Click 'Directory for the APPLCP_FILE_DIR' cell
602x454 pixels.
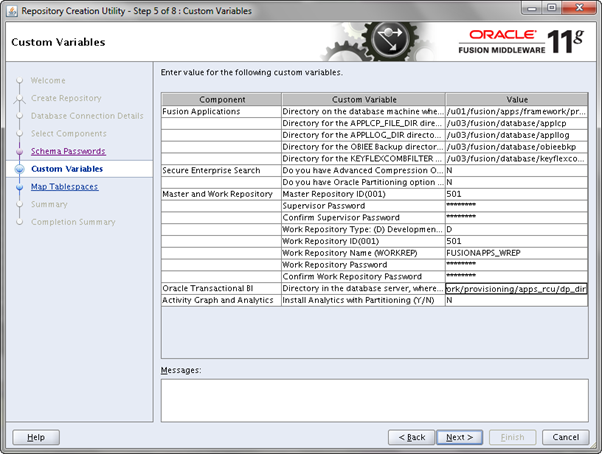click(364, 124)
